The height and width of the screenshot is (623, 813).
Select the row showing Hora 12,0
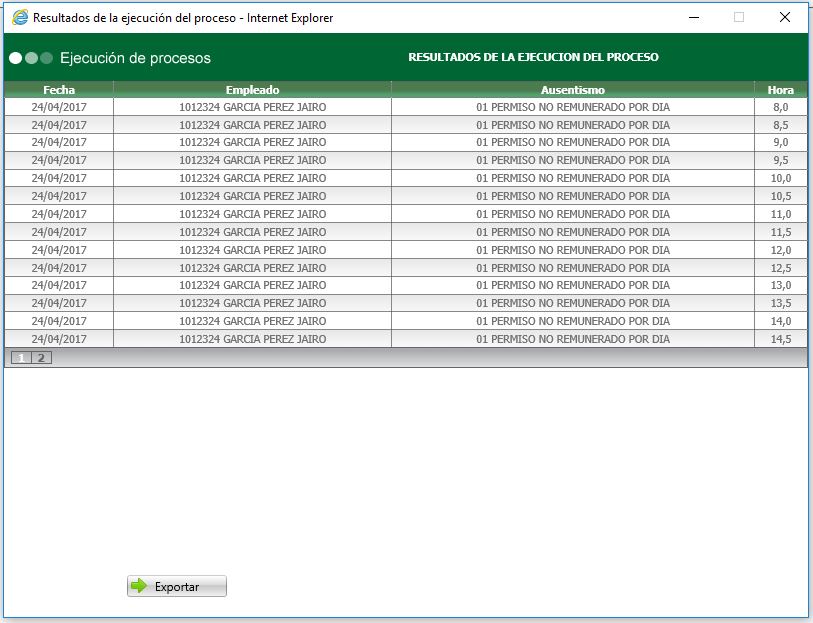point(400,250)
